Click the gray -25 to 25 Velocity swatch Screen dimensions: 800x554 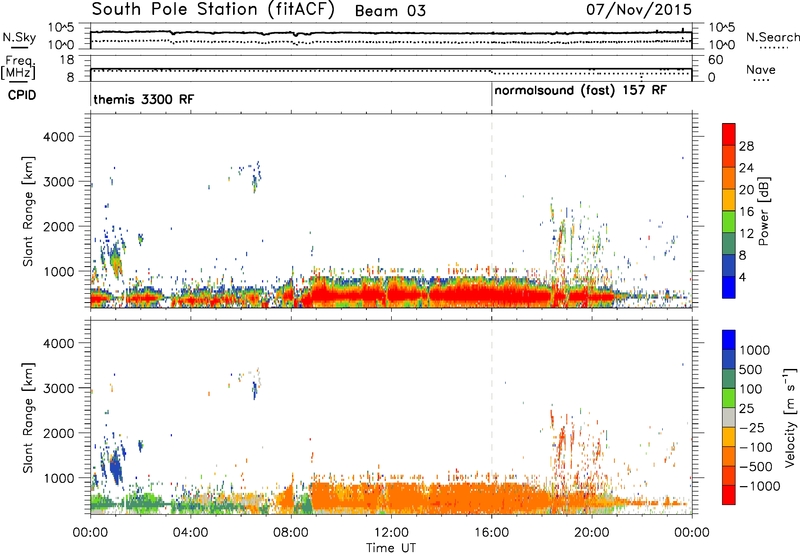point(729,418)
